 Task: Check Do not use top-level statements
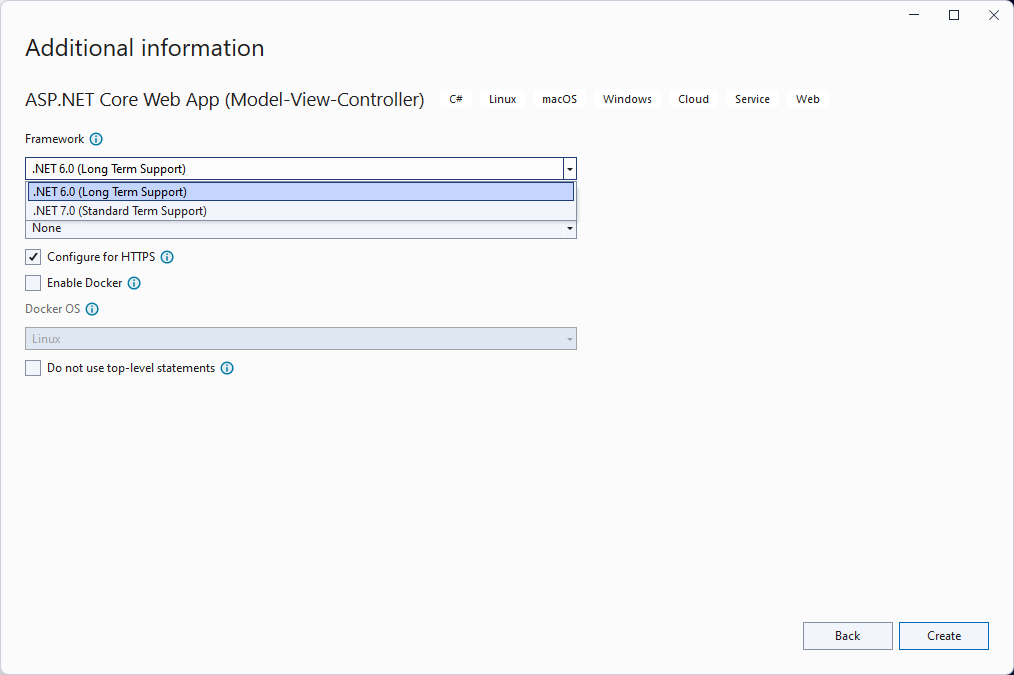(33, 368)
